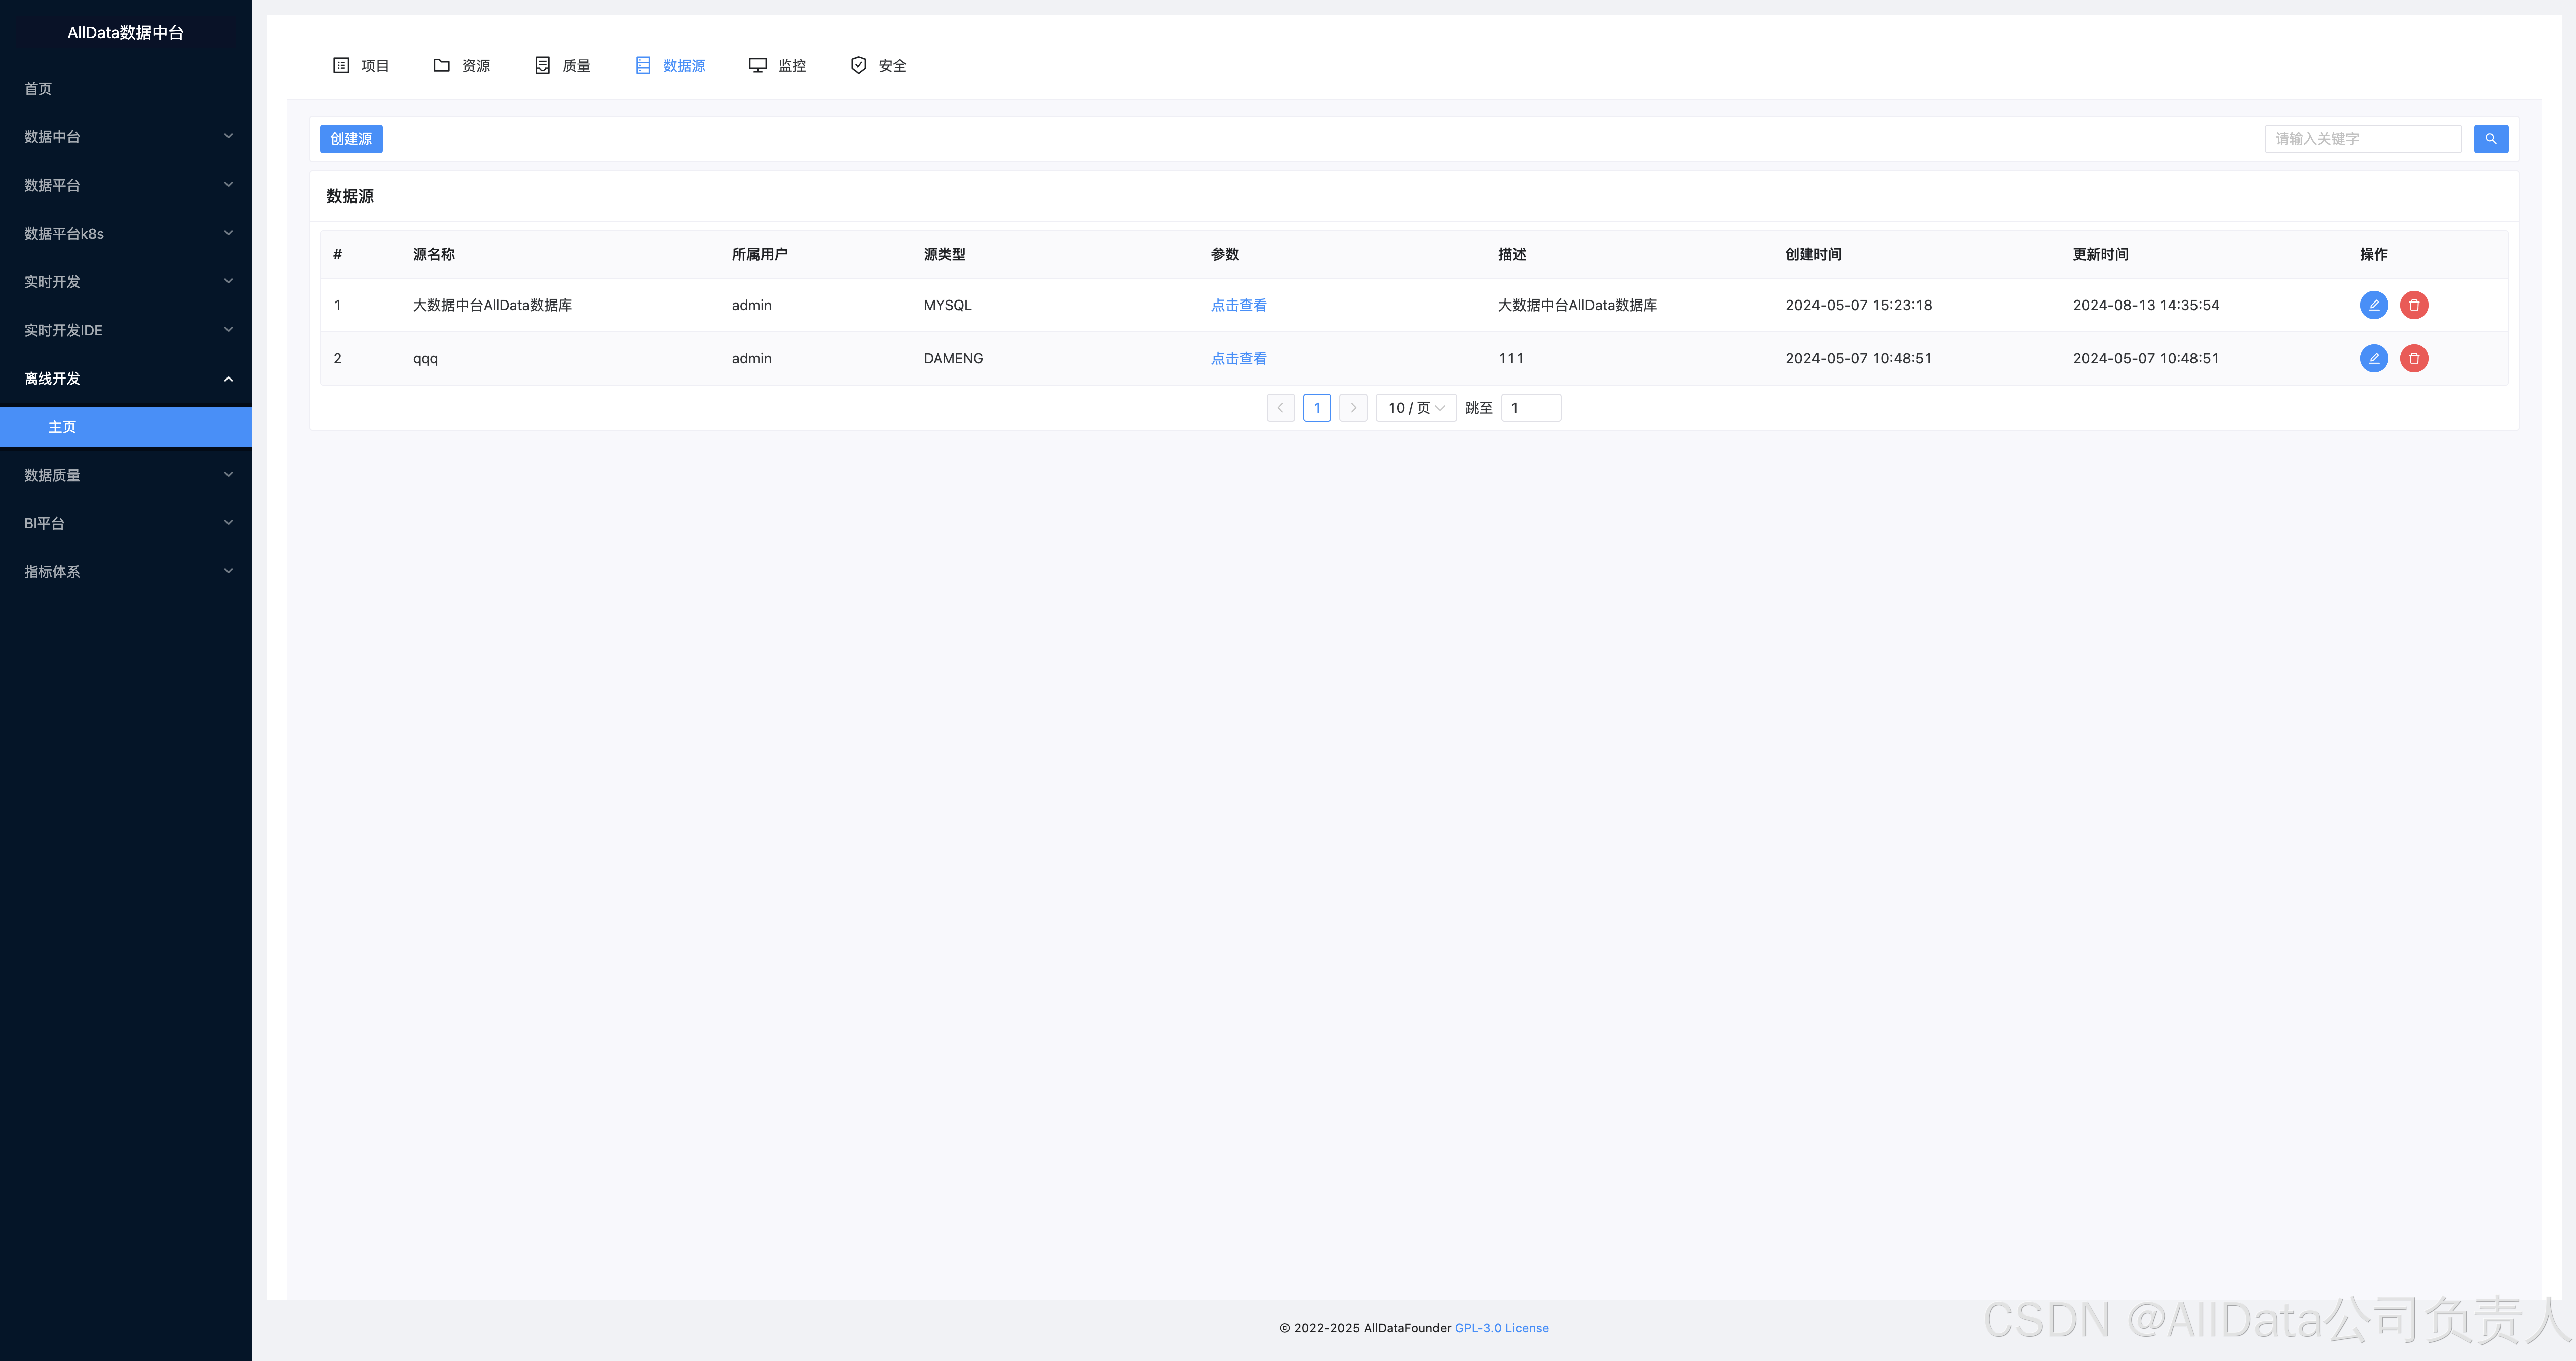This screenshot has height=1361, width=2576.
Task: Click the keyword search input field
Action: tap(2362, 139)
